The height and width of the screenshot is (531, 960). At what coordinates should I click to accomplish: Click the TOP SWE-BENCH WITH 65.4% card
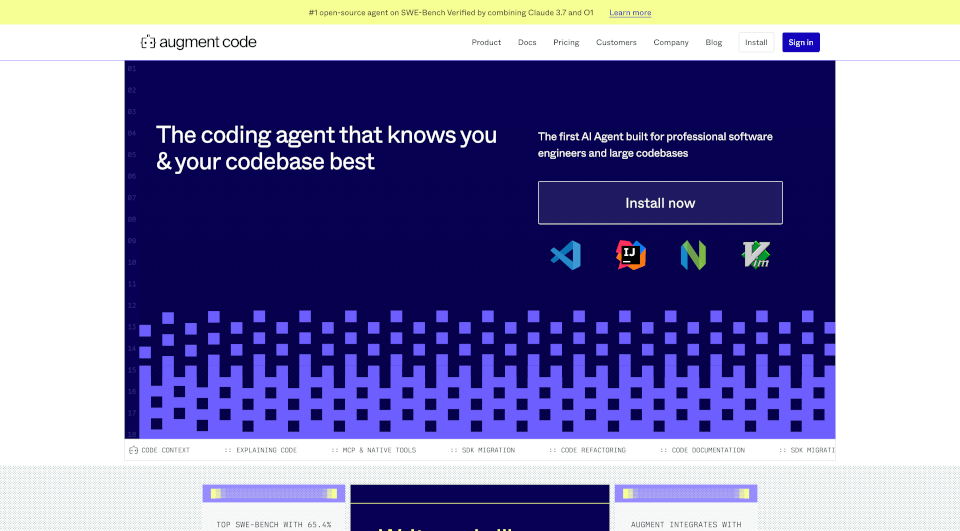click(274, 508)
